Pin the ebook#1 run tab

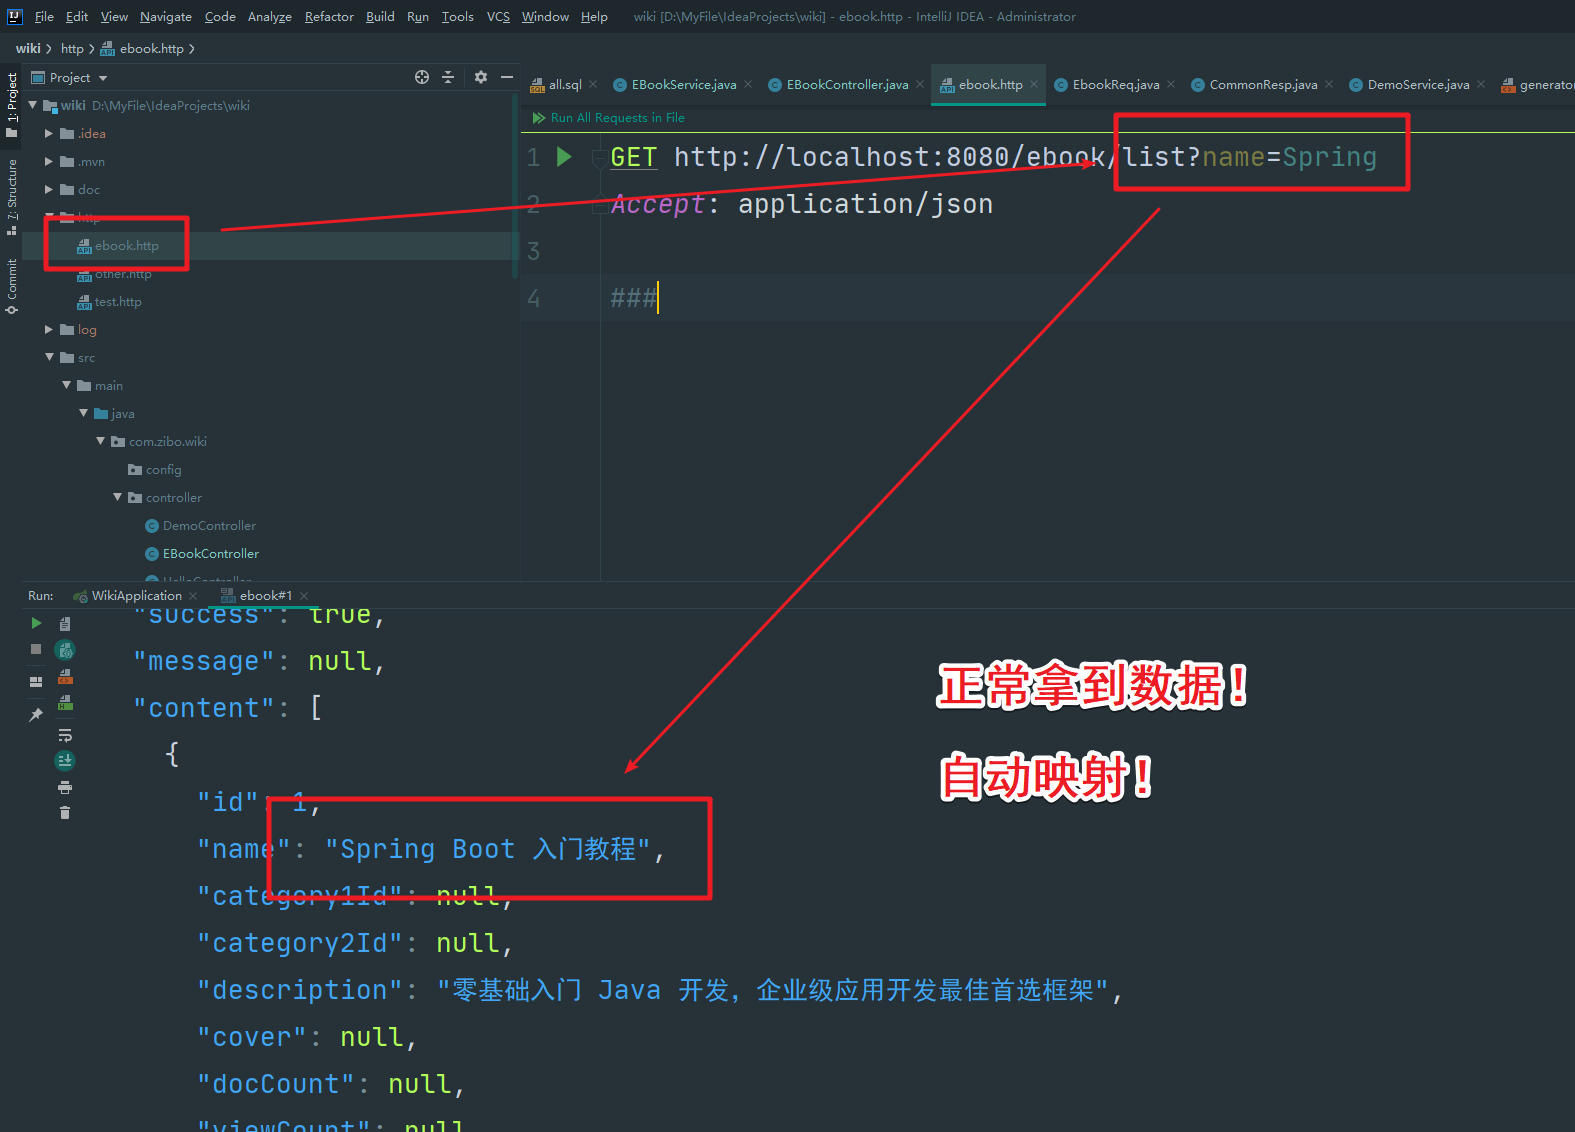click(x=36, y=714)
